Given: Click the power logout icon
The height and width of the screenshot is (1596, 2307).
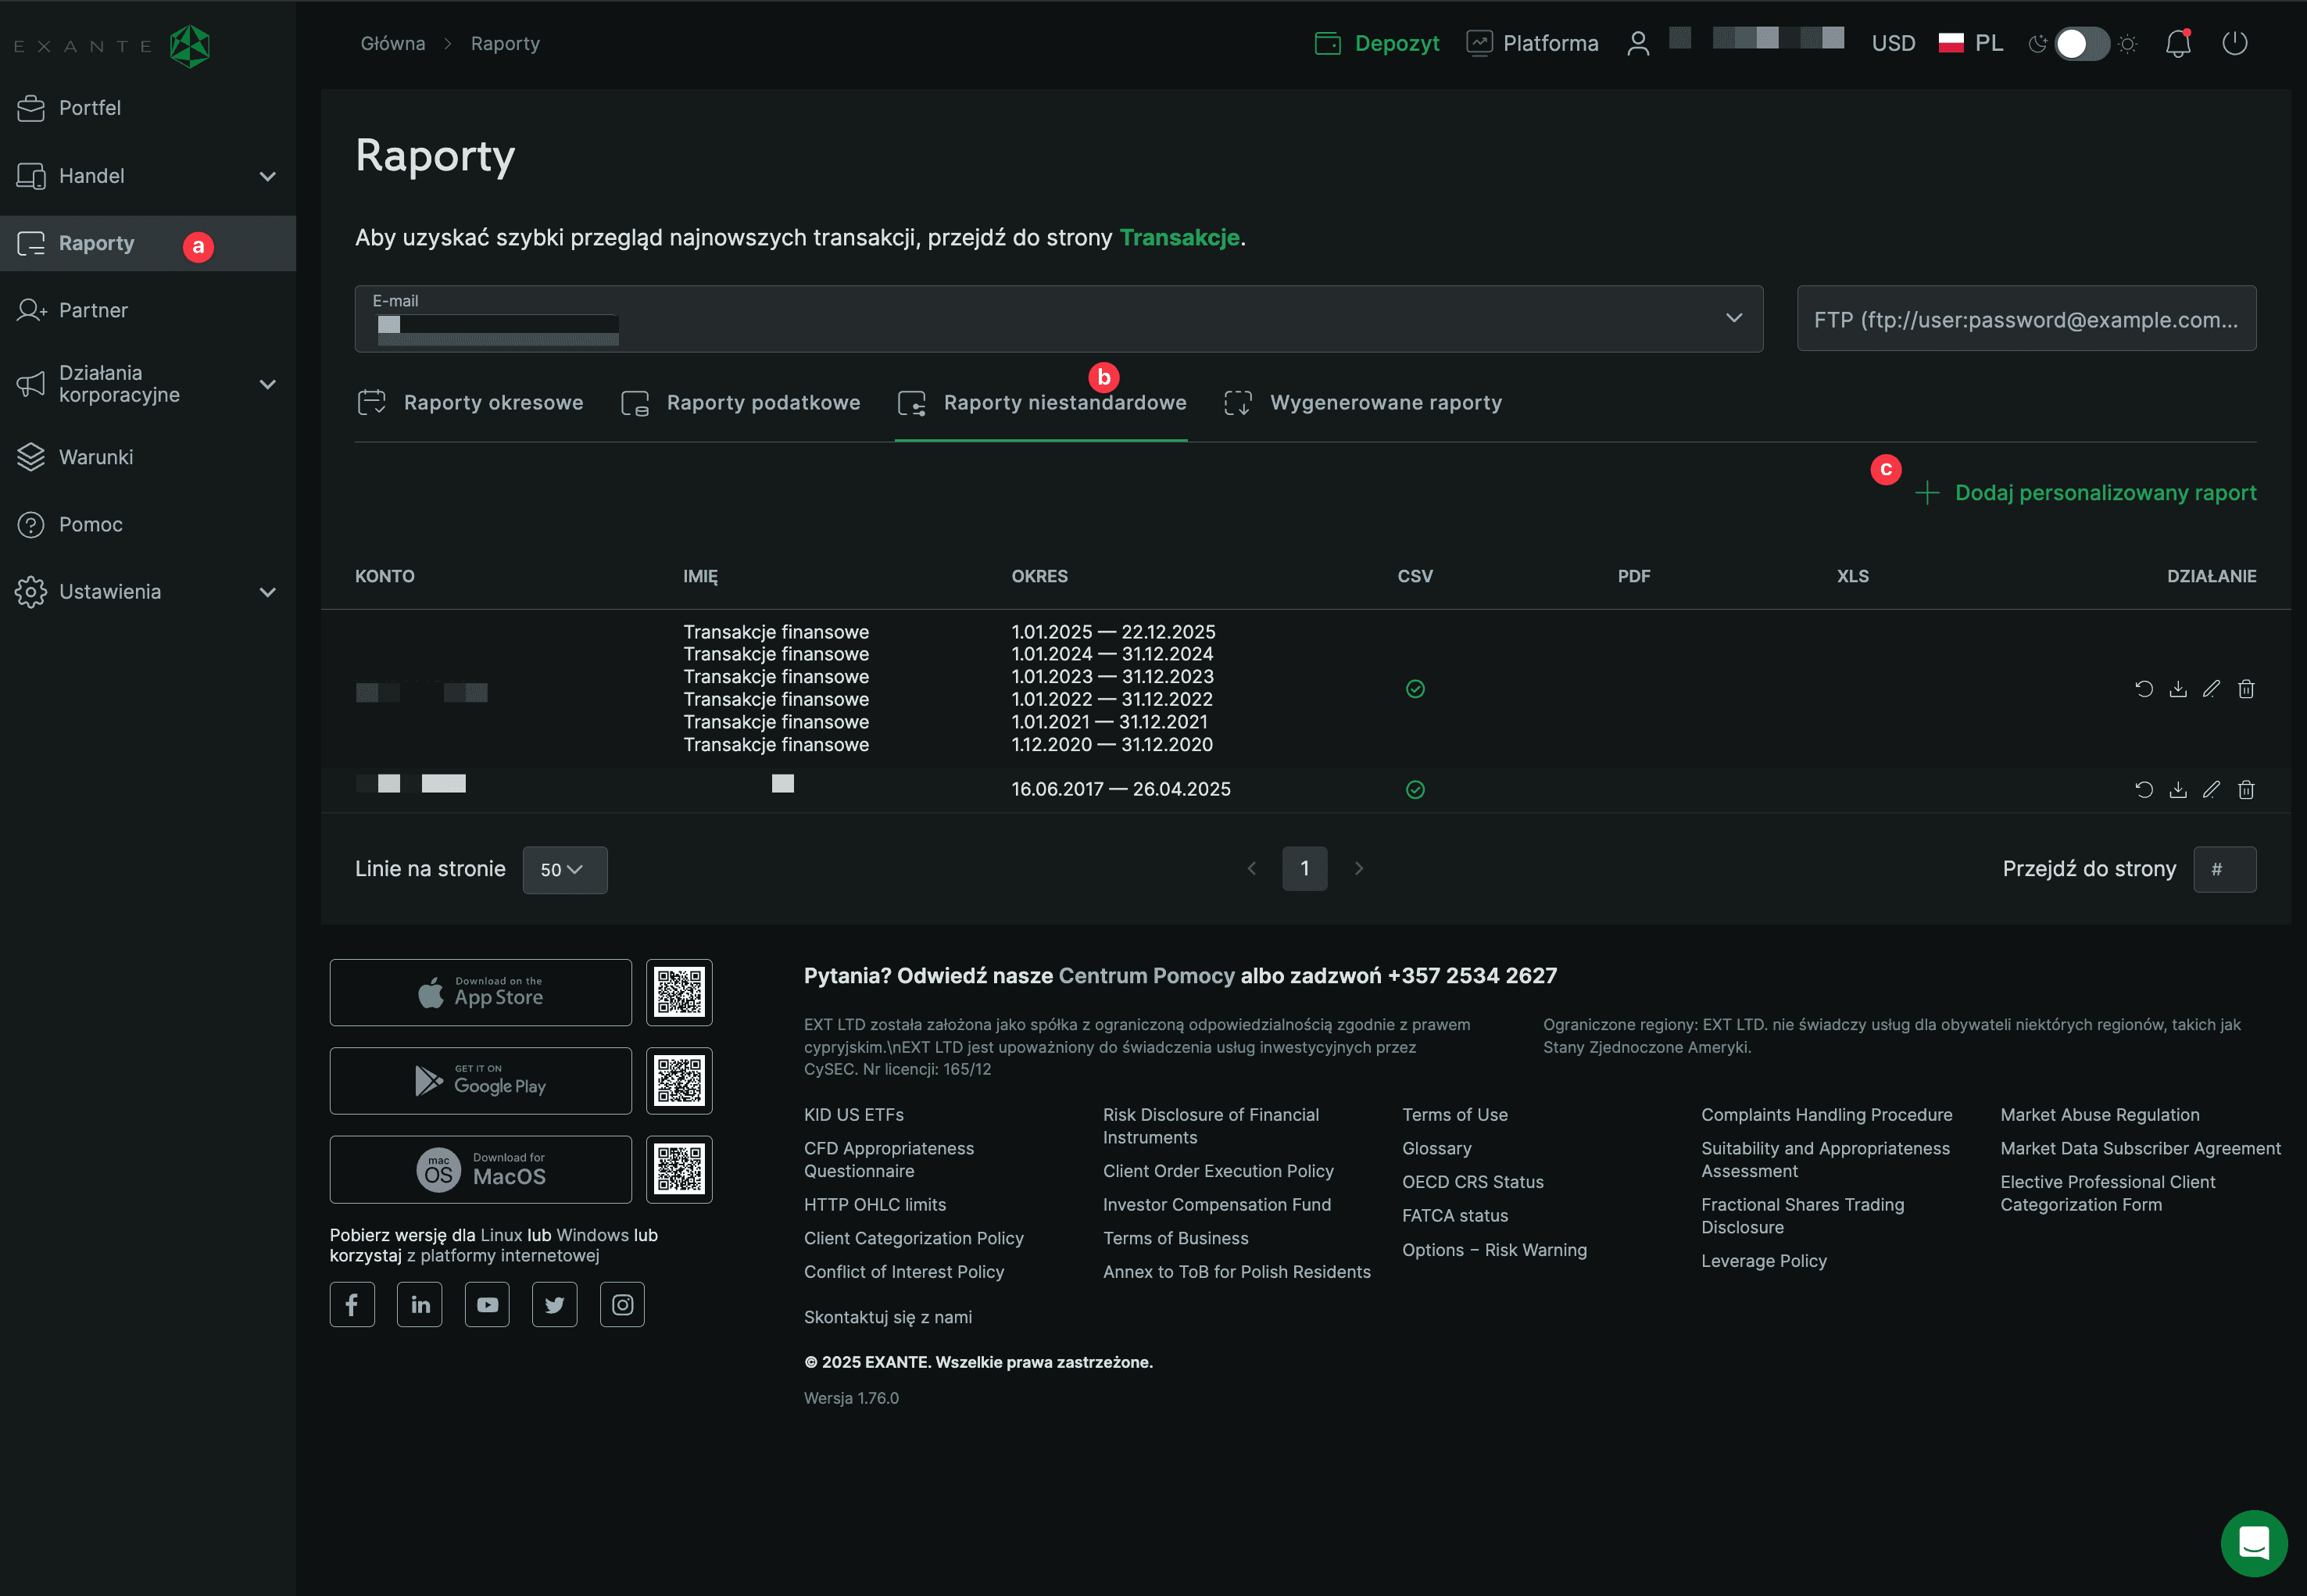Looking at the screenshot, I should [x=2234, y=44].
